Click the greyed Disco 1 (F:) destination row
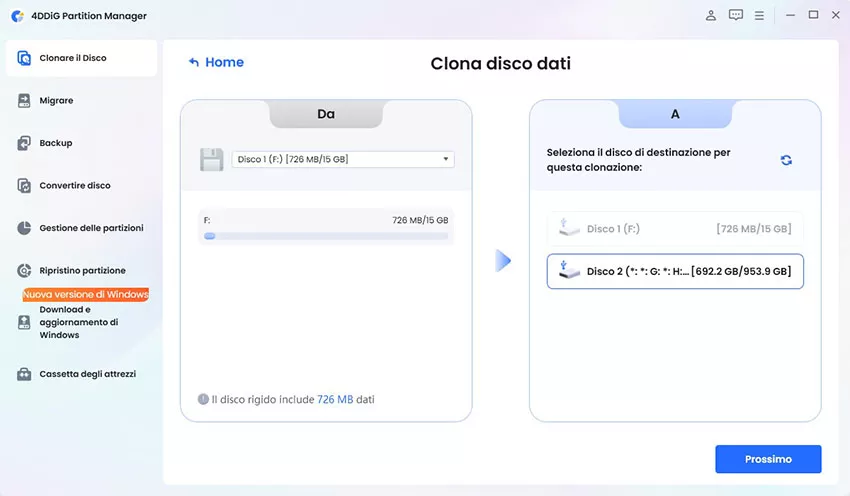The height and width of the screenshot is (496, 850). click(x=675, y=229)
